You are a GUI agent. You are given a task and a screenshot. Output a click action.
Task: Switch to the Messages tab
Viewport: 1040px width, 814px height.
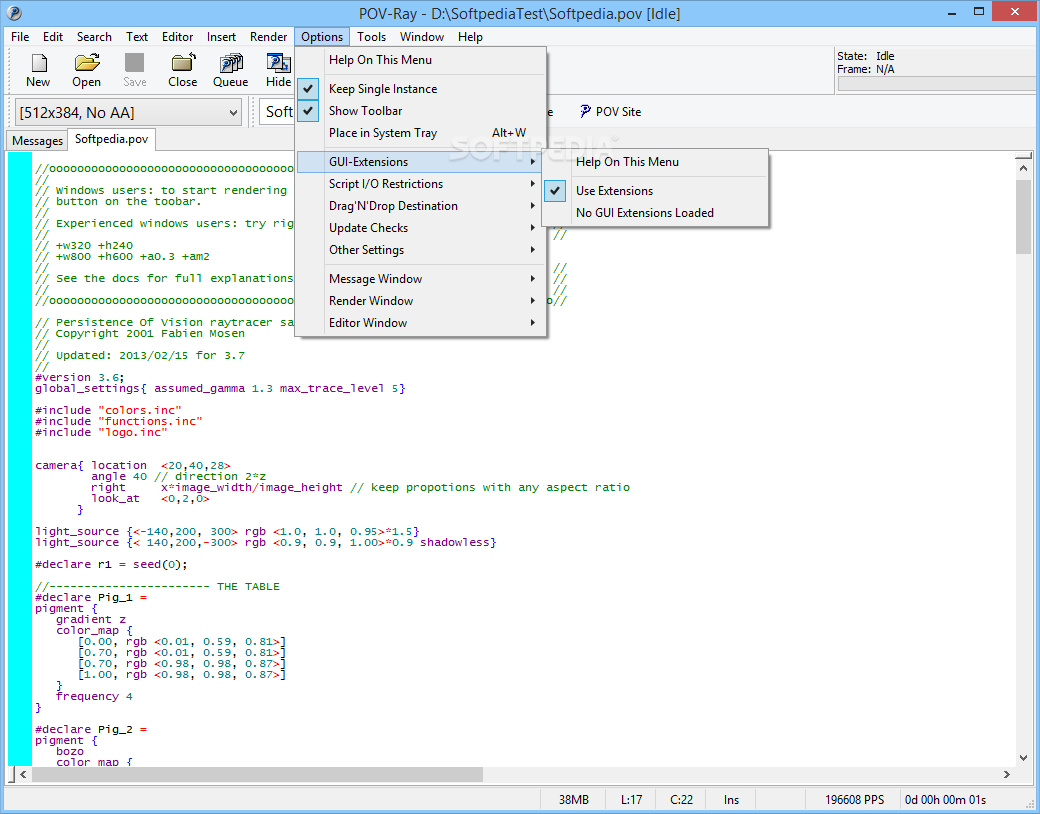coord(37,141)
